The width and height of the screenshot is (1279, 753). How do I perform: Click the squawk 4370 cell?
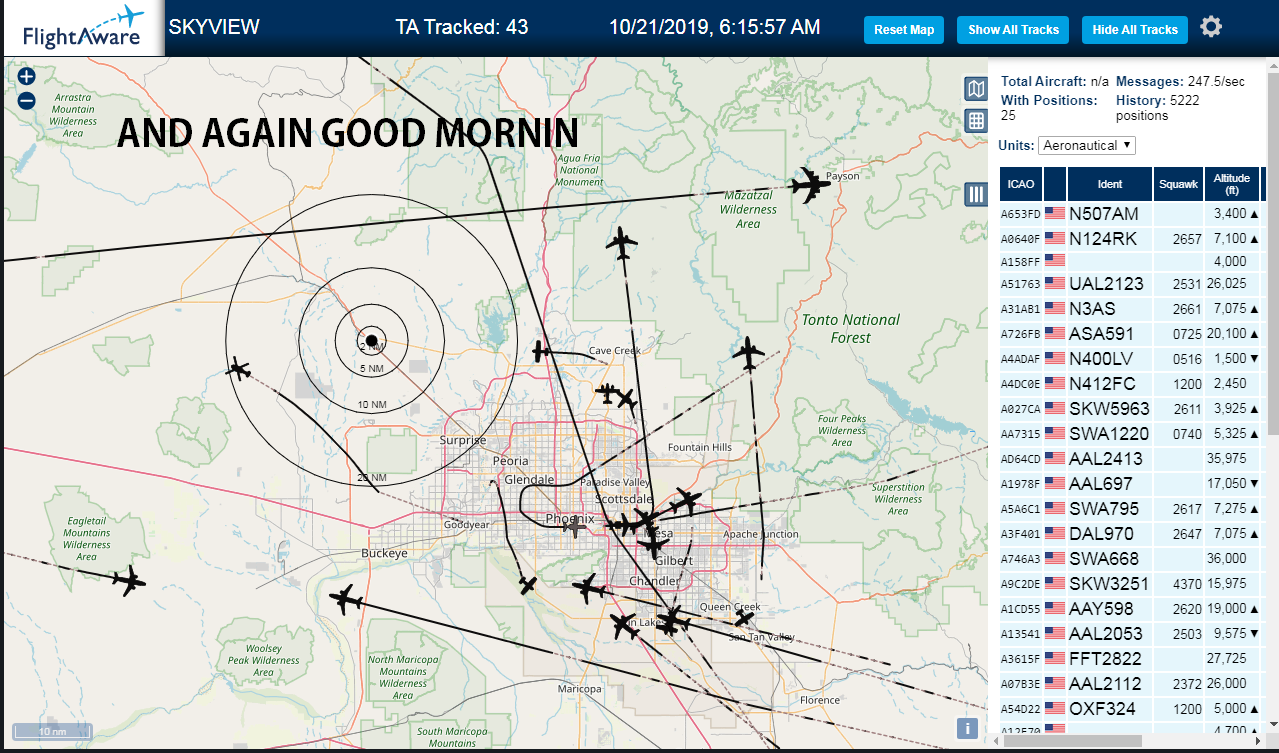click(x=1178, y=583)
